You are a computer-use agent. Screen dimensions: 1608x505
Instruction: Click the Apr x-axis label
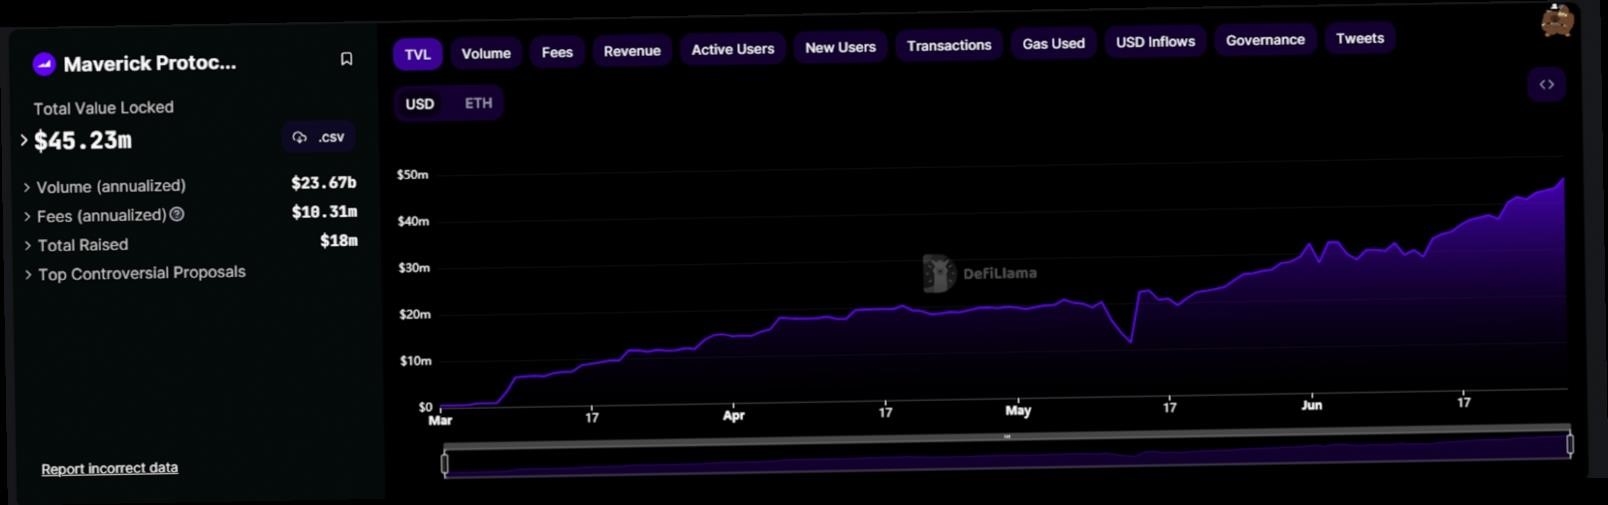tap(734, 416)
